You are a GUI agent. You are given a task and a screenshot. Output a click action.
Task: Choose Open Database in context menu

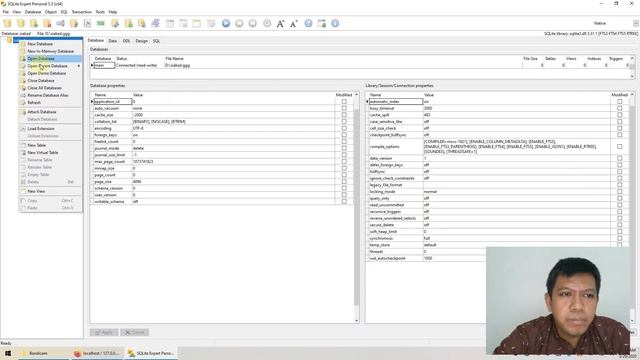tap(51, 58)
